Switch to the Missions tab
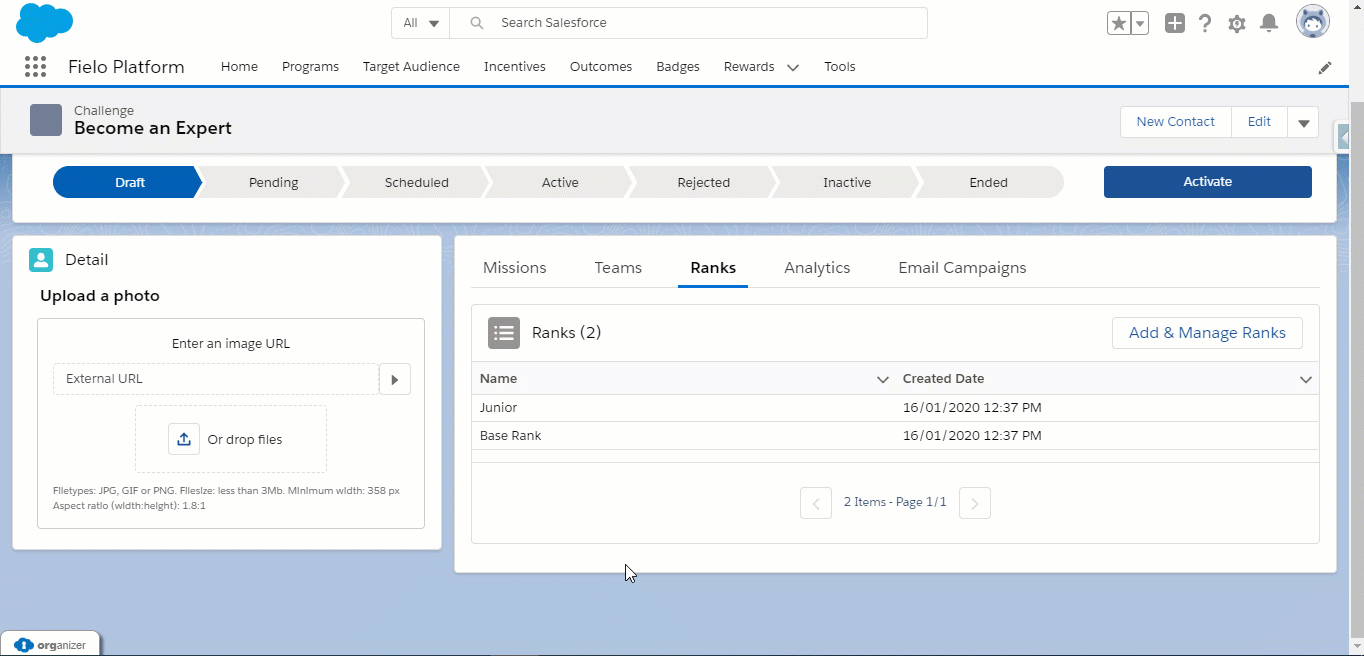 [515, 268]
